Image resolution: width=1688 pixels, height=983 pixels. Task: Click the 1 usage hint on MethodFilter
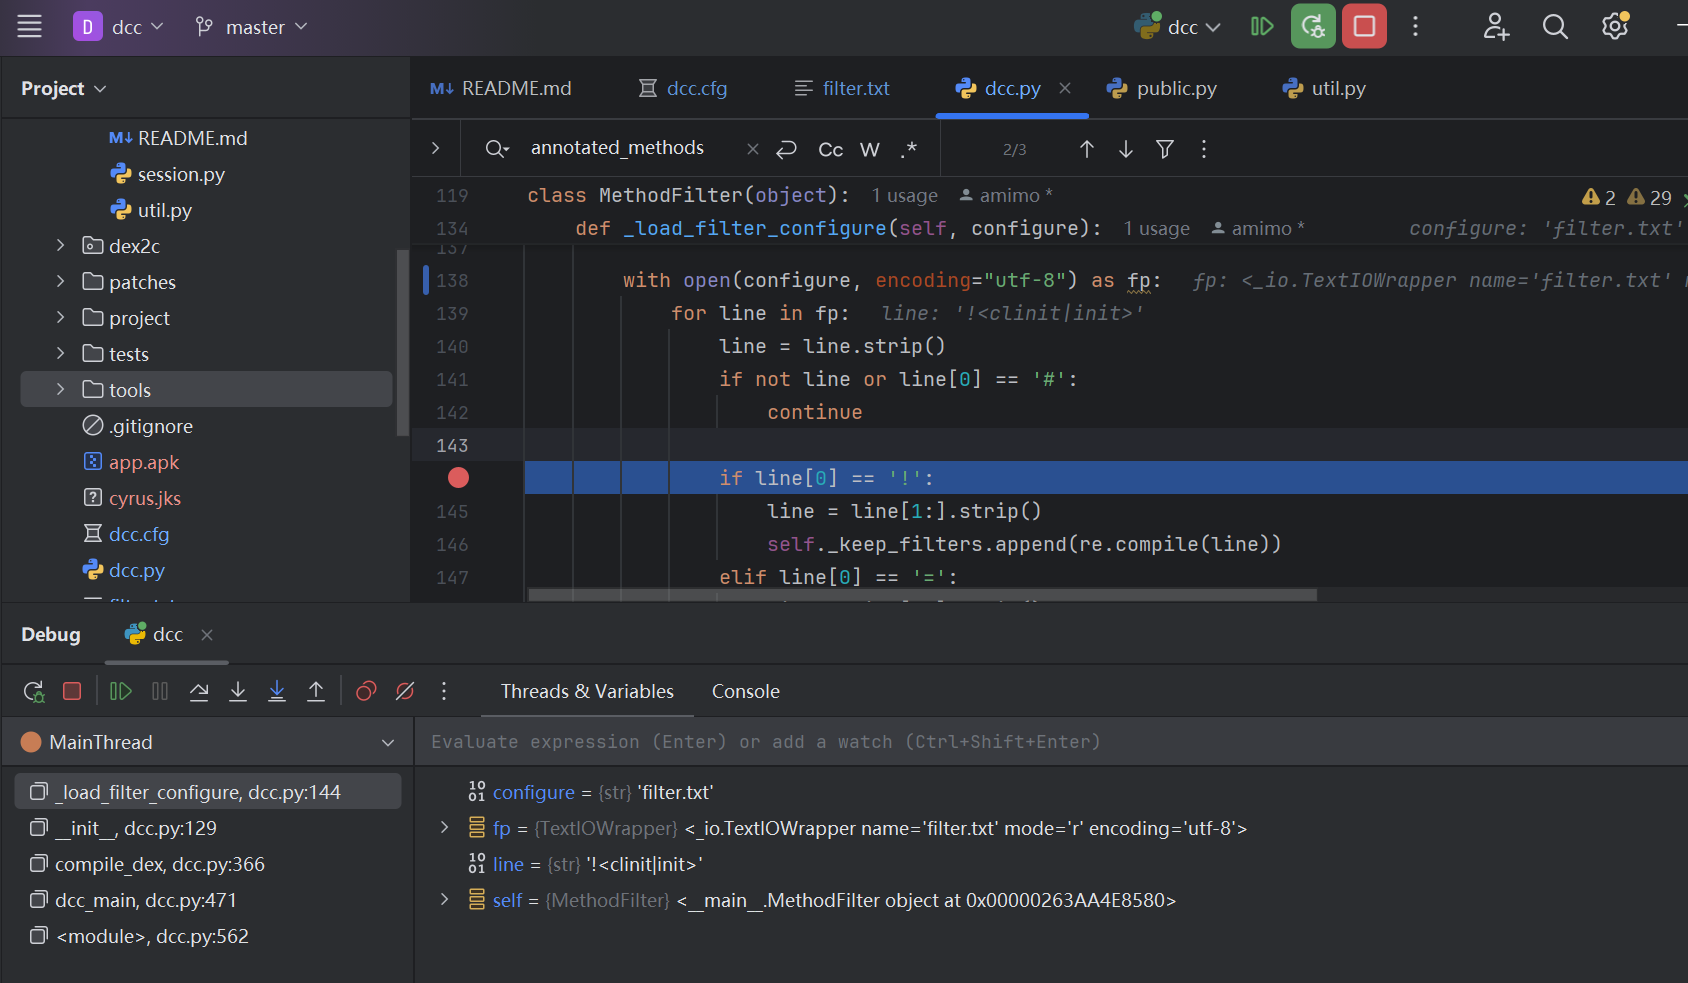coord(904,196)
